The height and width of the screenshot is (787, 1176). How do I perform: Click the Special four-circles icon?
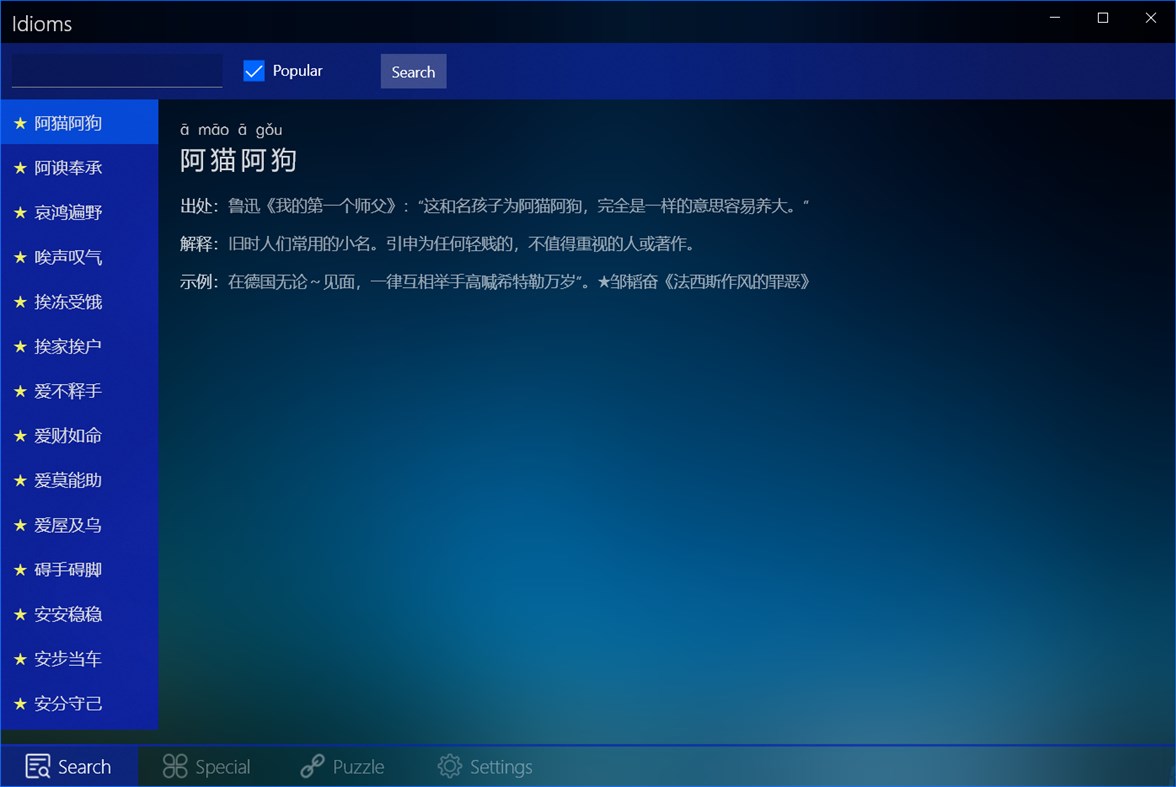tap(173, 766)
